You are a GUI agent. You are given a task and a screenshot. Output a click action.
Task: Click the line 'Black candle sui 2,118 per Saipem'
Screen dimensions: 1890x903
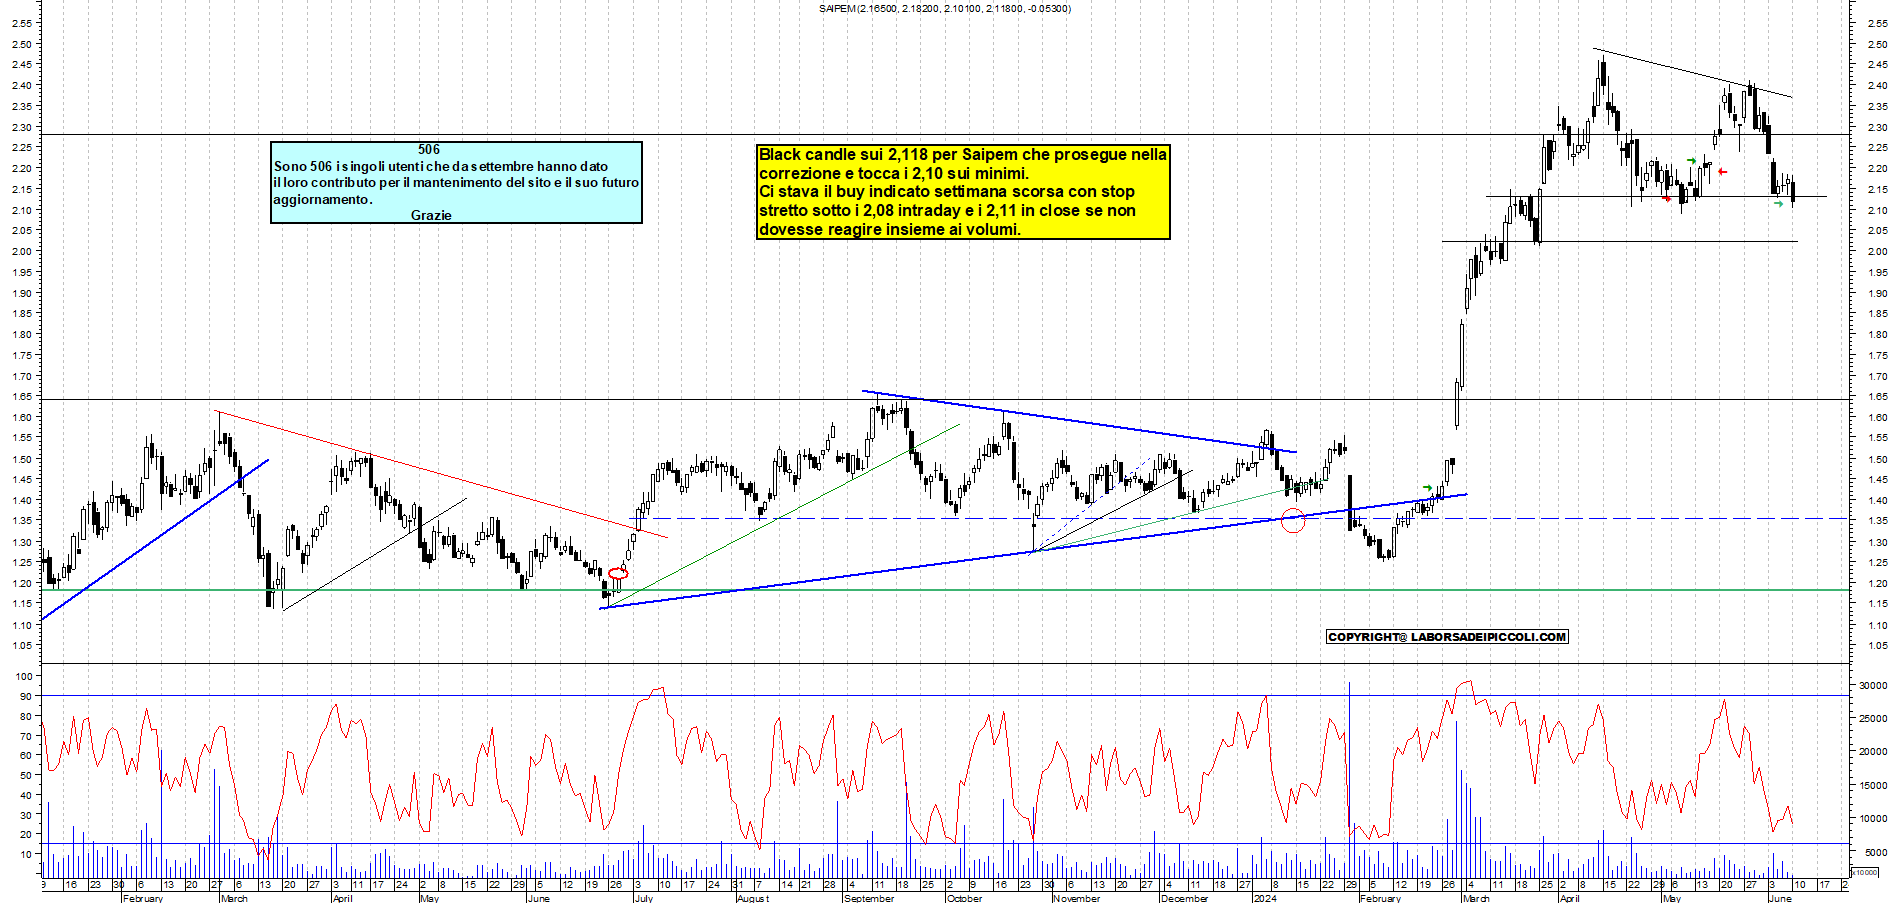click(x=963, y=154)
